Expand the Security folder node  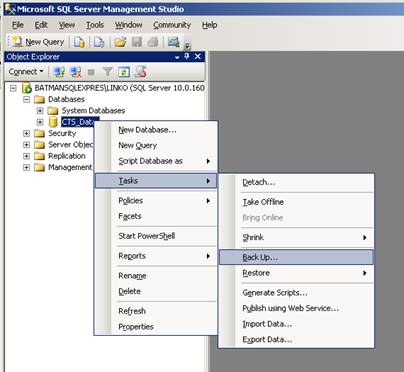tap(27, 133)
